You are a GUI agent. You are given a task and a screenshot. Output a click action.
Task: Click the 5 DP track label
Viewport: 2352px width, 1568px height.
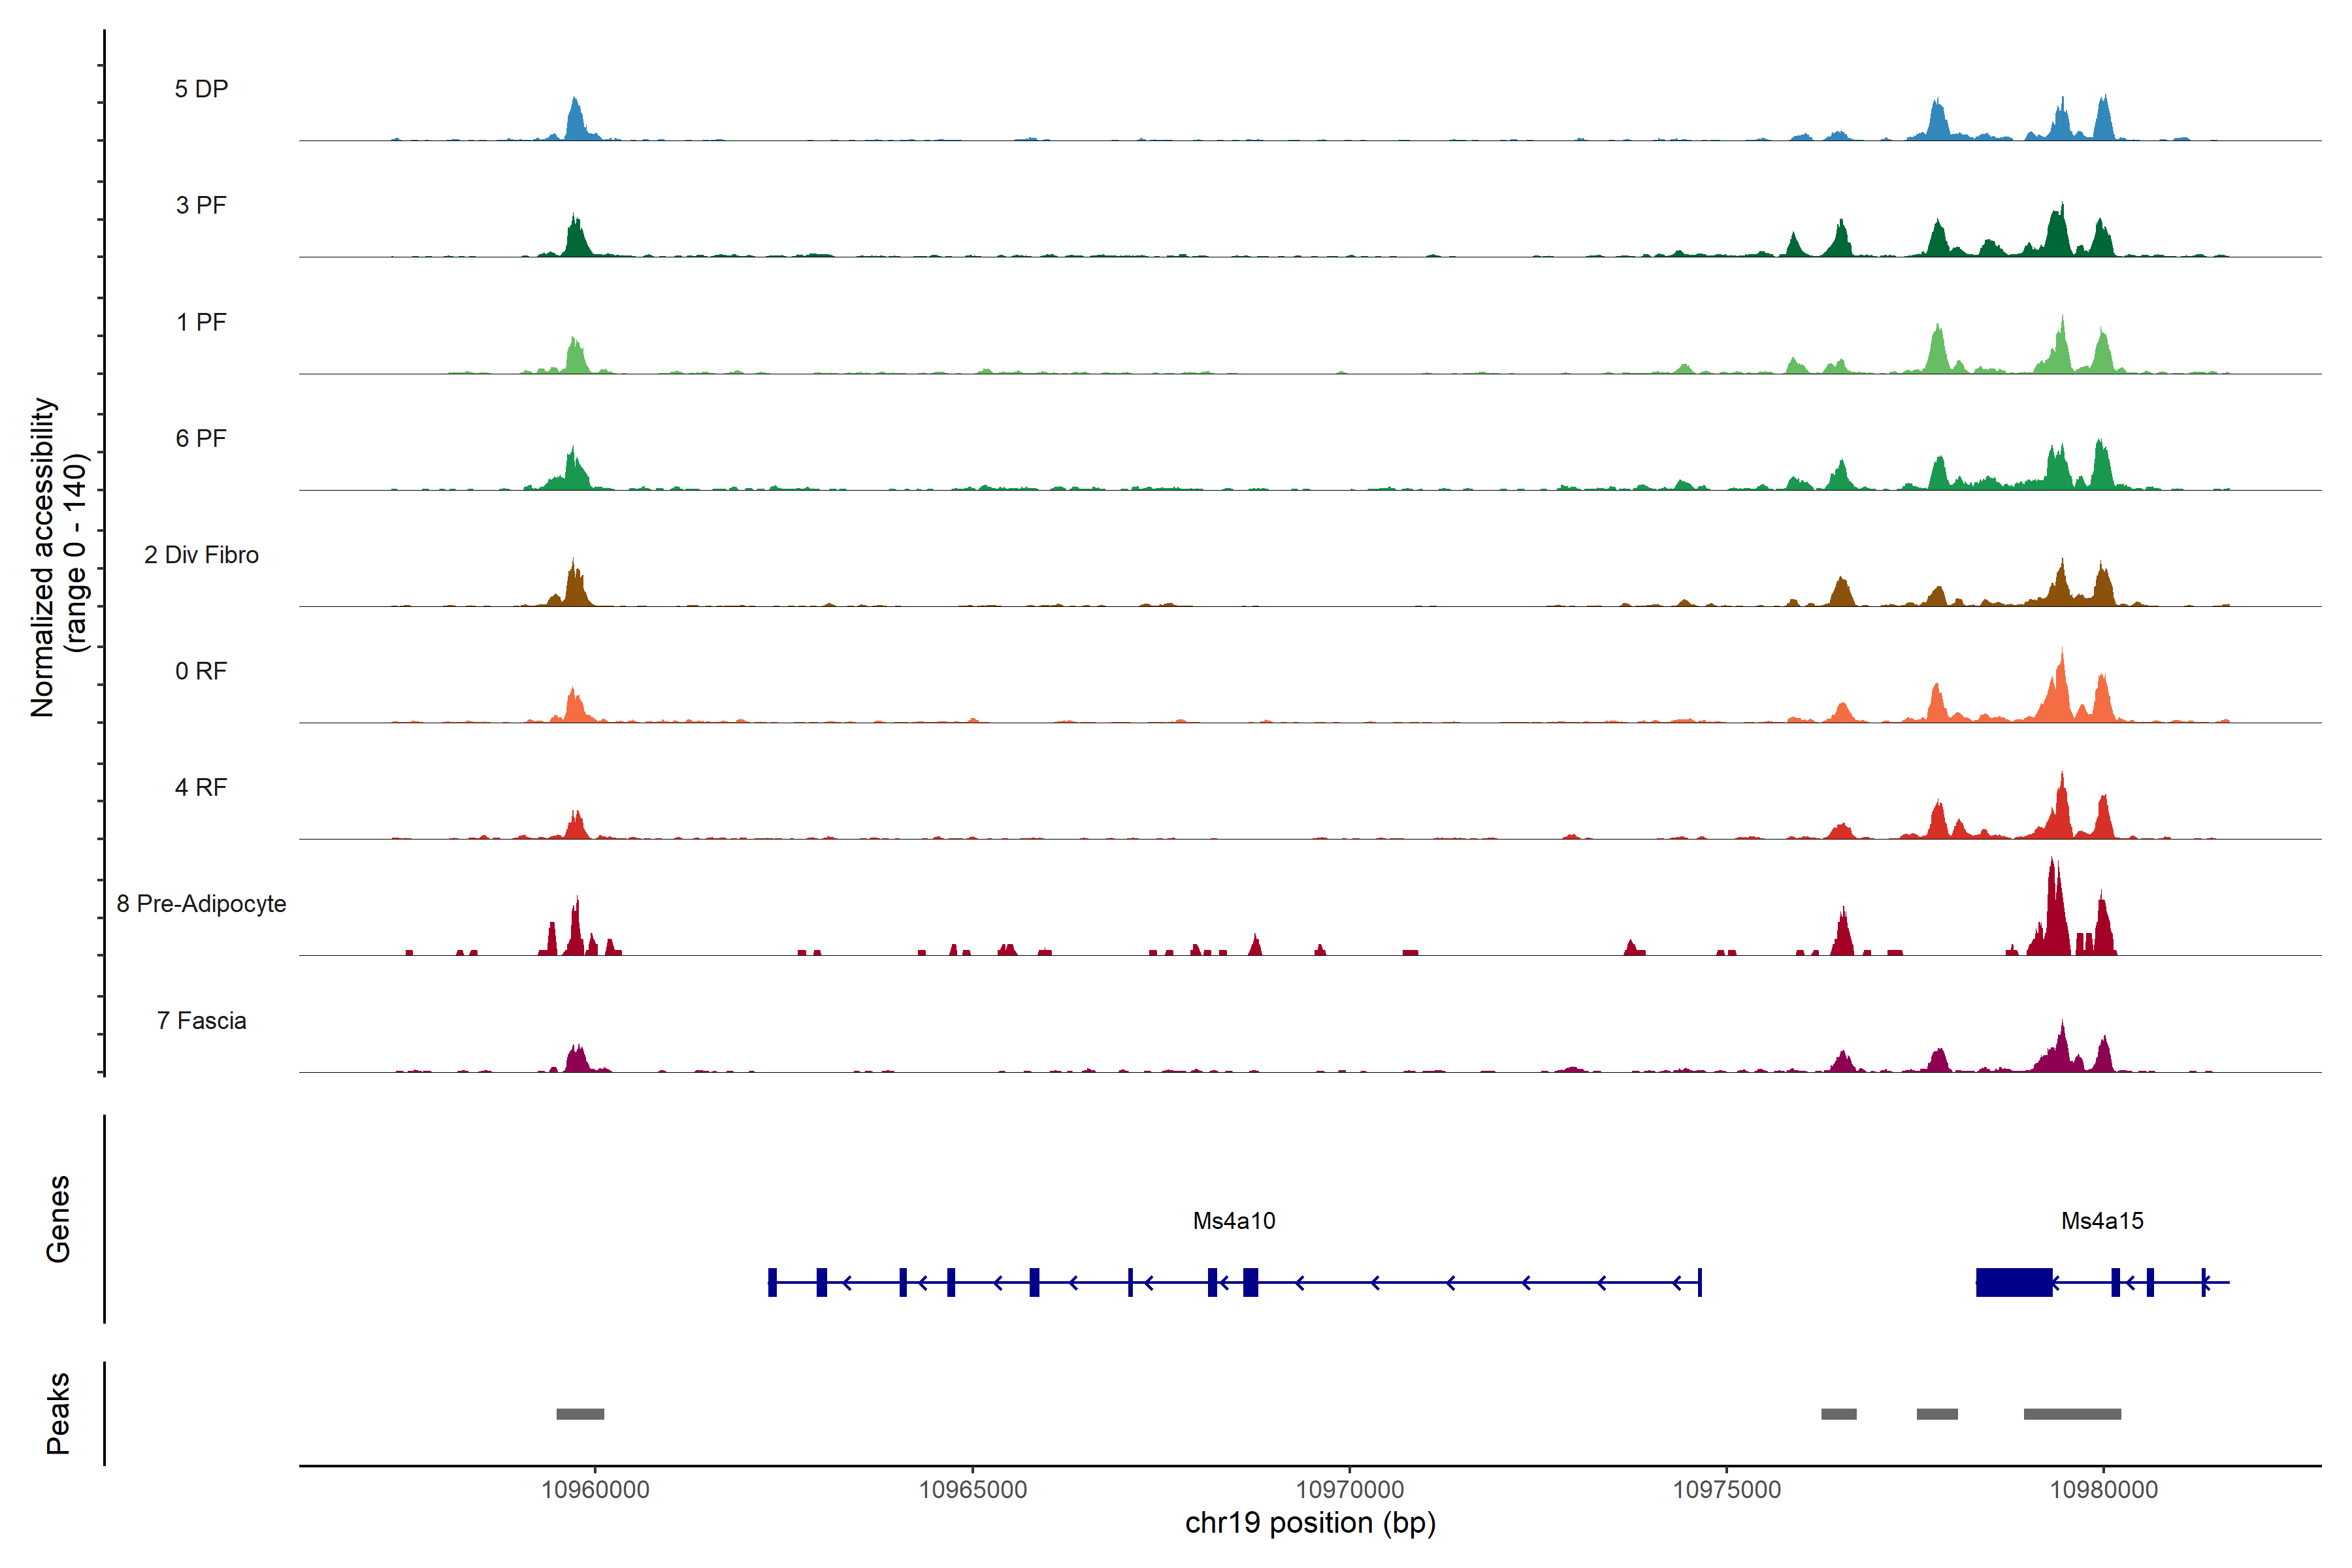coord(201,89)
